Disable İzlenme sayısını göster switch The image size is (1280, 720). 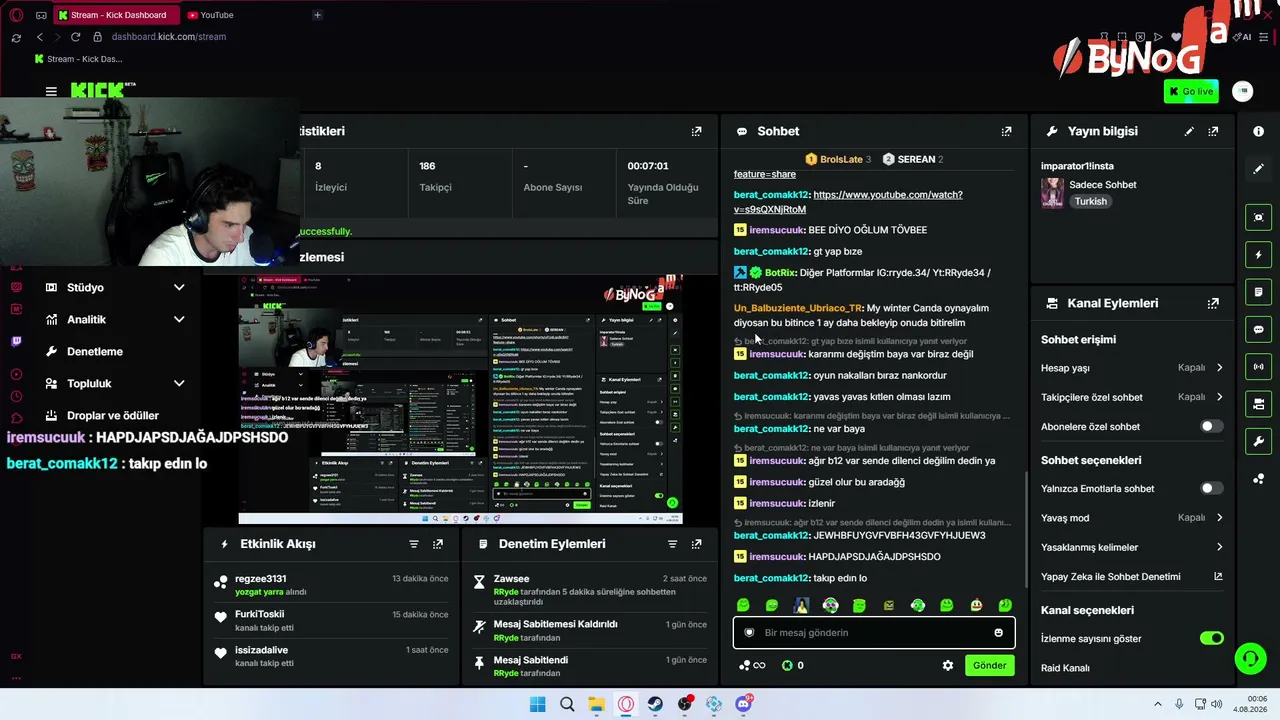pyautogui.click(x=1211, y=638)
